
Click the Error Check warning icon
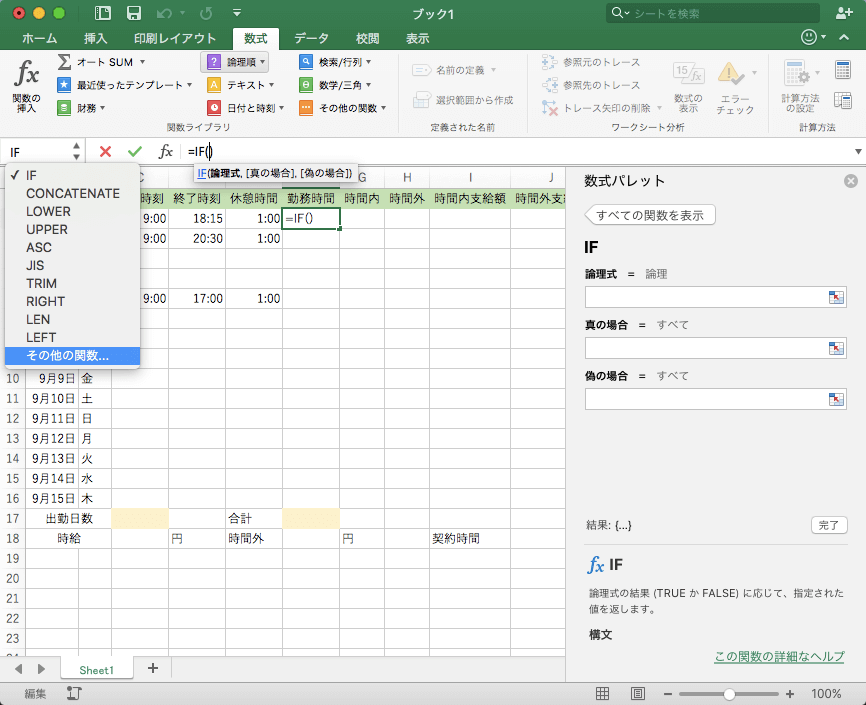[x=730, y=73]
